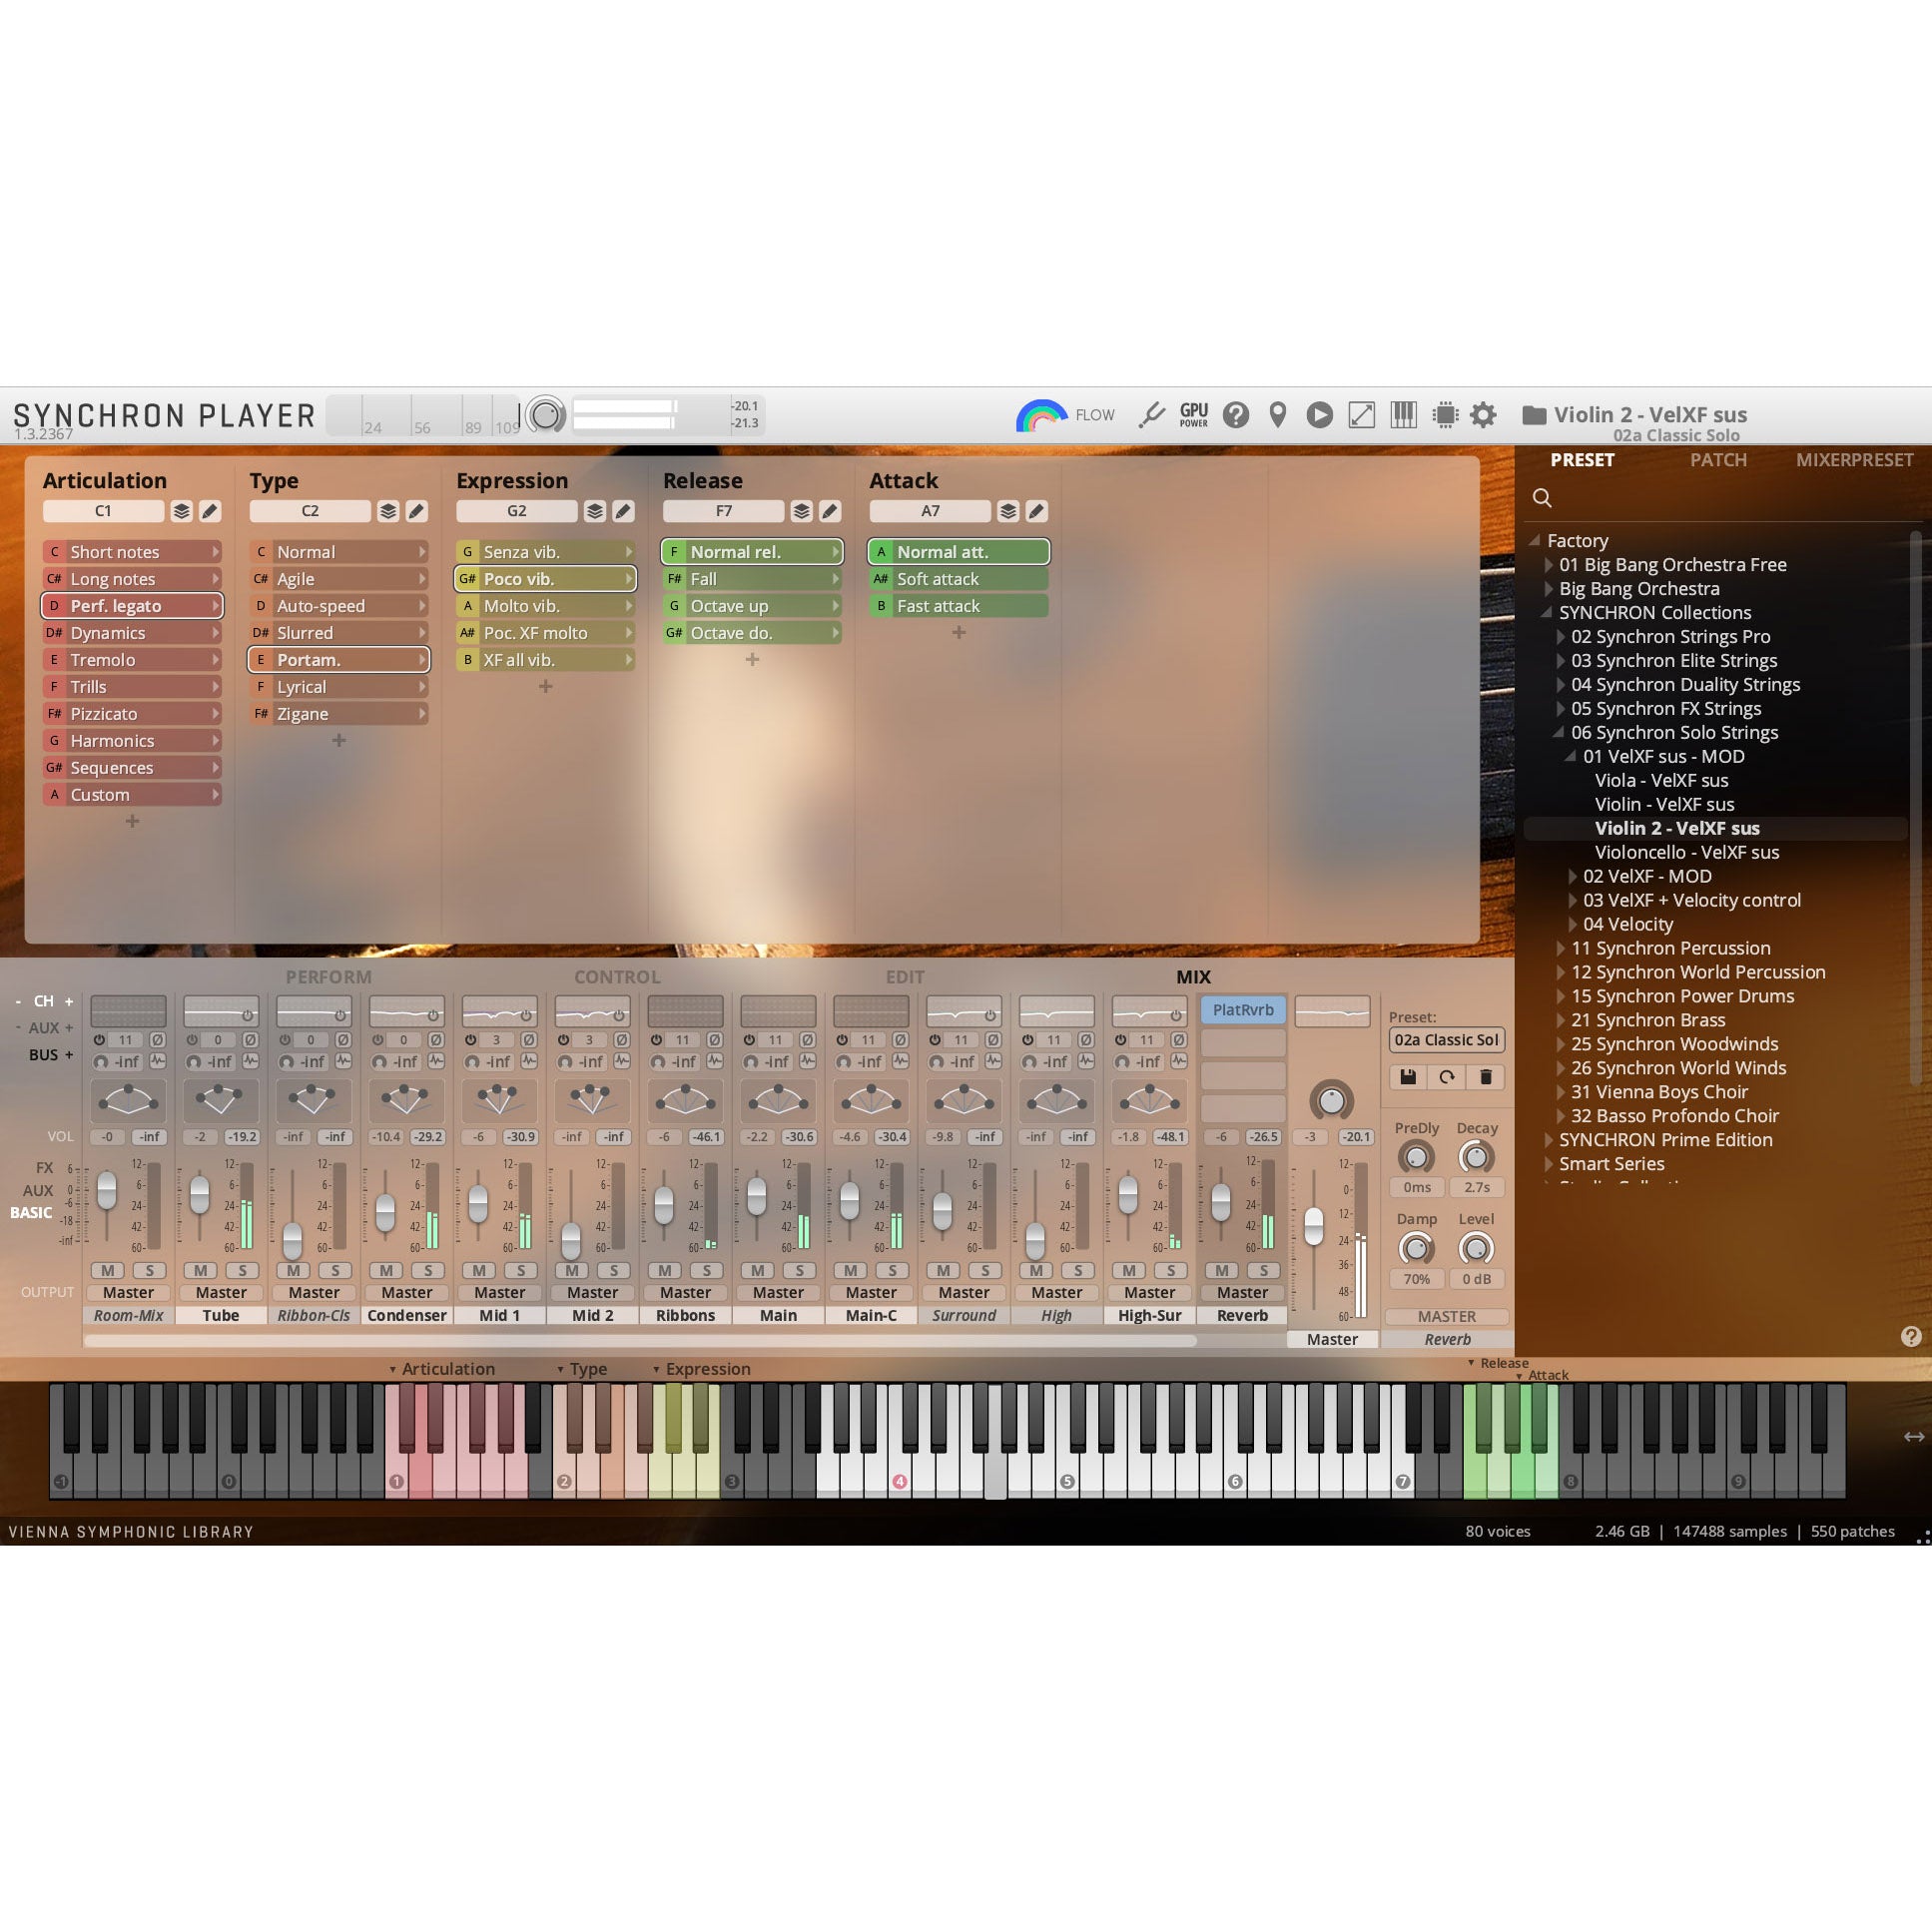Open the PERFORM tab
Viewport: 1932px width, 1932px height.
point(328,977)
